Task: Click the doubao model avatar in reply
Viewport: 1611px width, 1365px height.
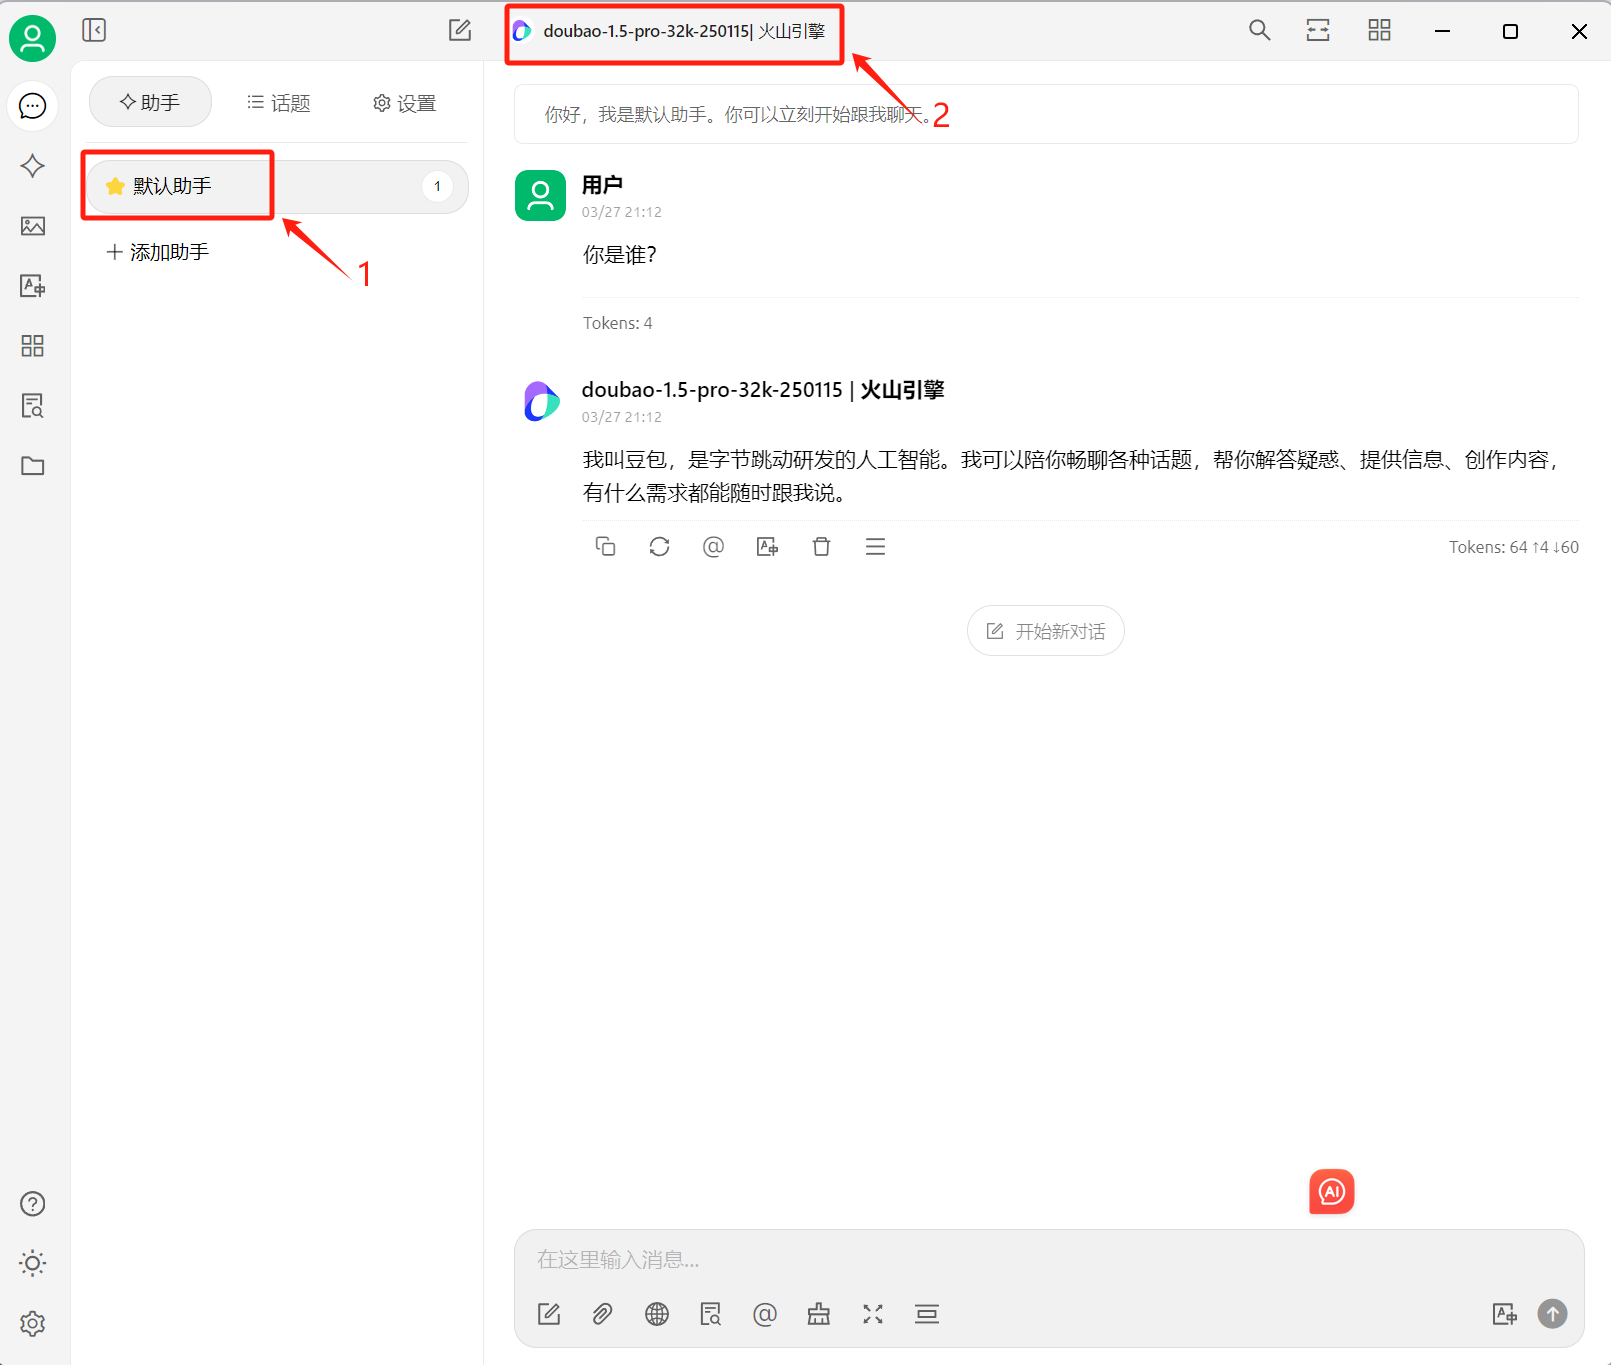Action: click(540, 401)
